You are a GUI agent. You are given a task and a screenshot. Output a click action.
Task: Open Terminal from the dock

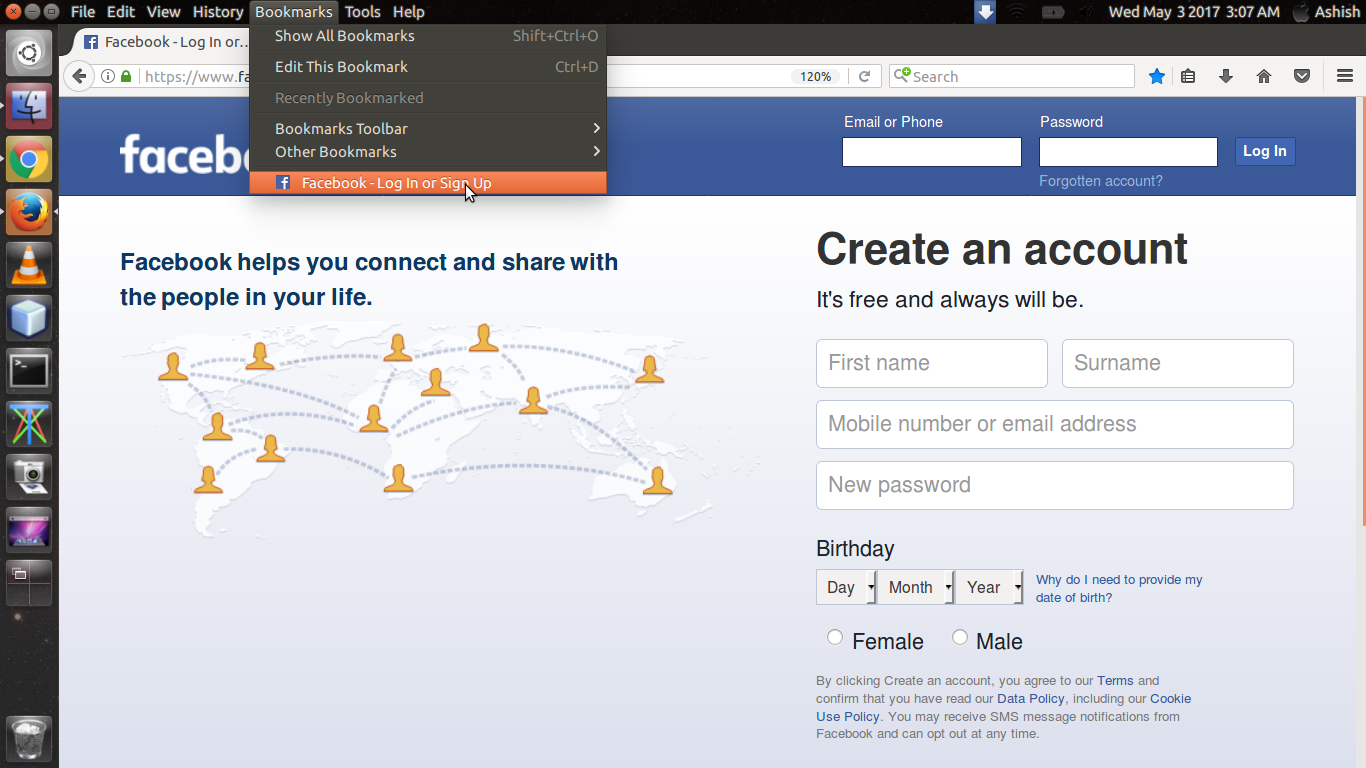(29, 371)
